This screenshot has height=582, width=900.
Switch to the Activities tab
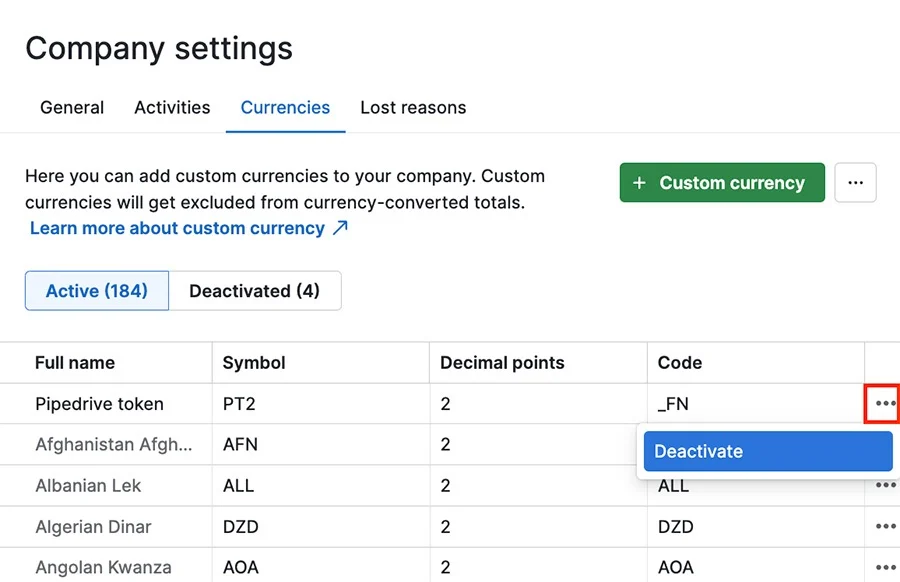[x=172, y=107]
